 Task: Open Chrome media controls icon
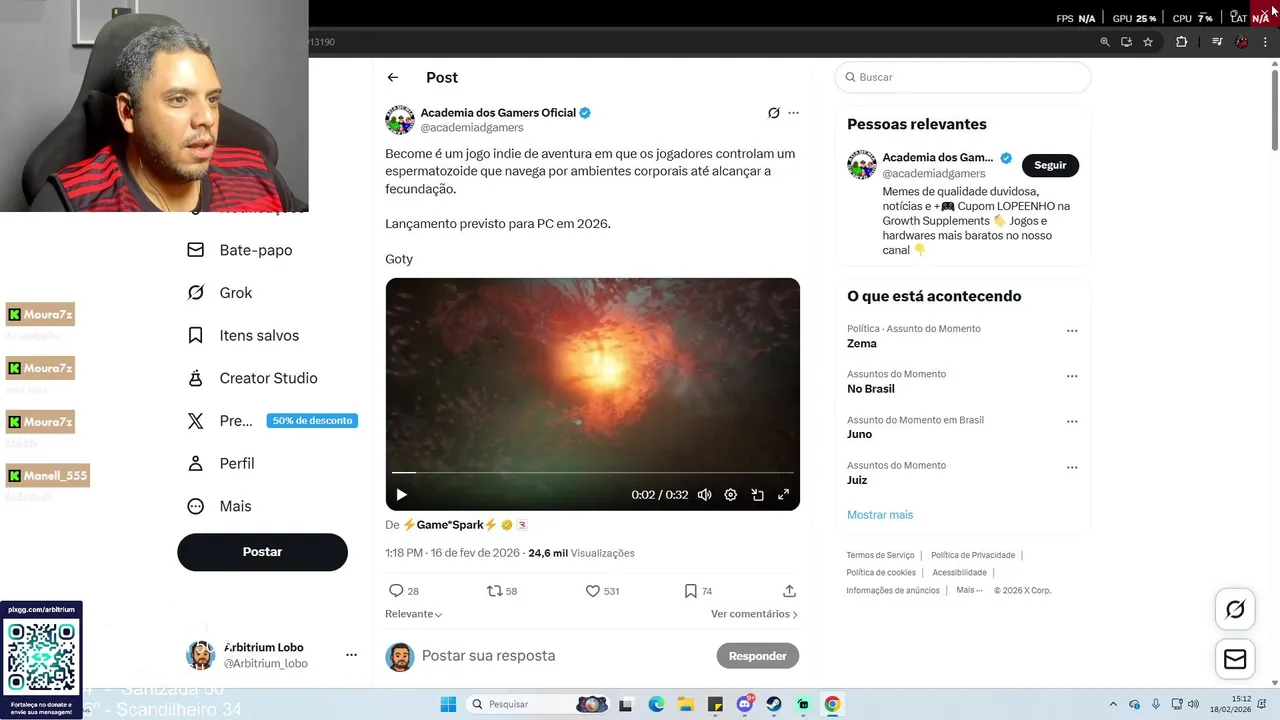click(1217, 42)
